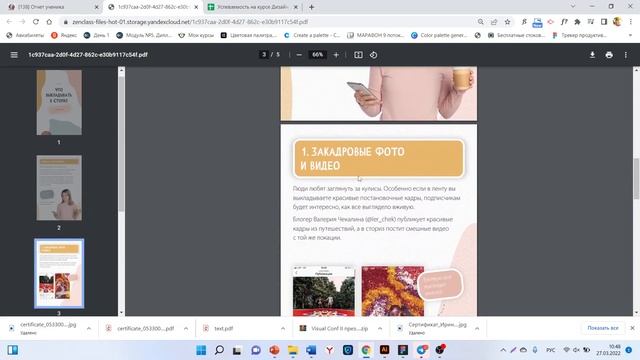Open Adobe Illustrator from the taskbar

[x=384, y=350]
